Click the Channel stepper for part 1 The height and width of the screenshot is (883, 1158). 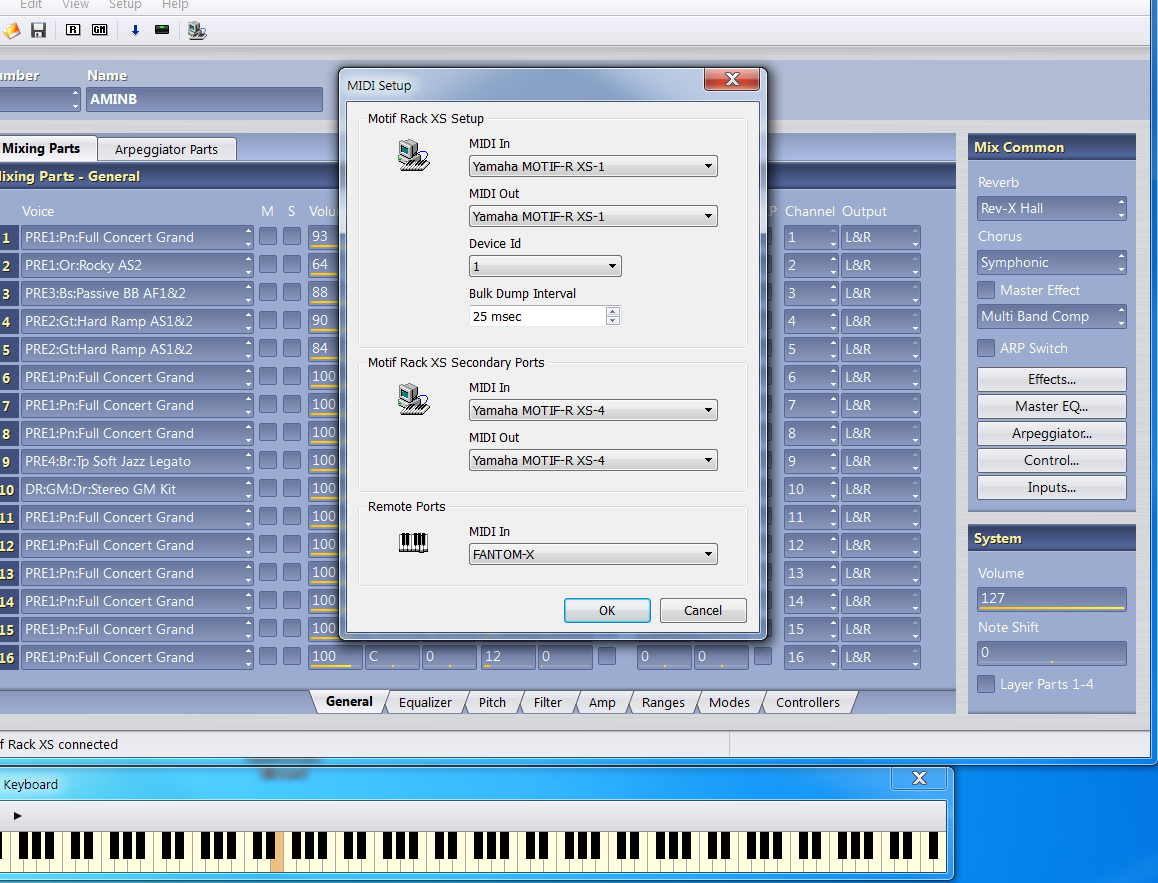tap(833, 237)
